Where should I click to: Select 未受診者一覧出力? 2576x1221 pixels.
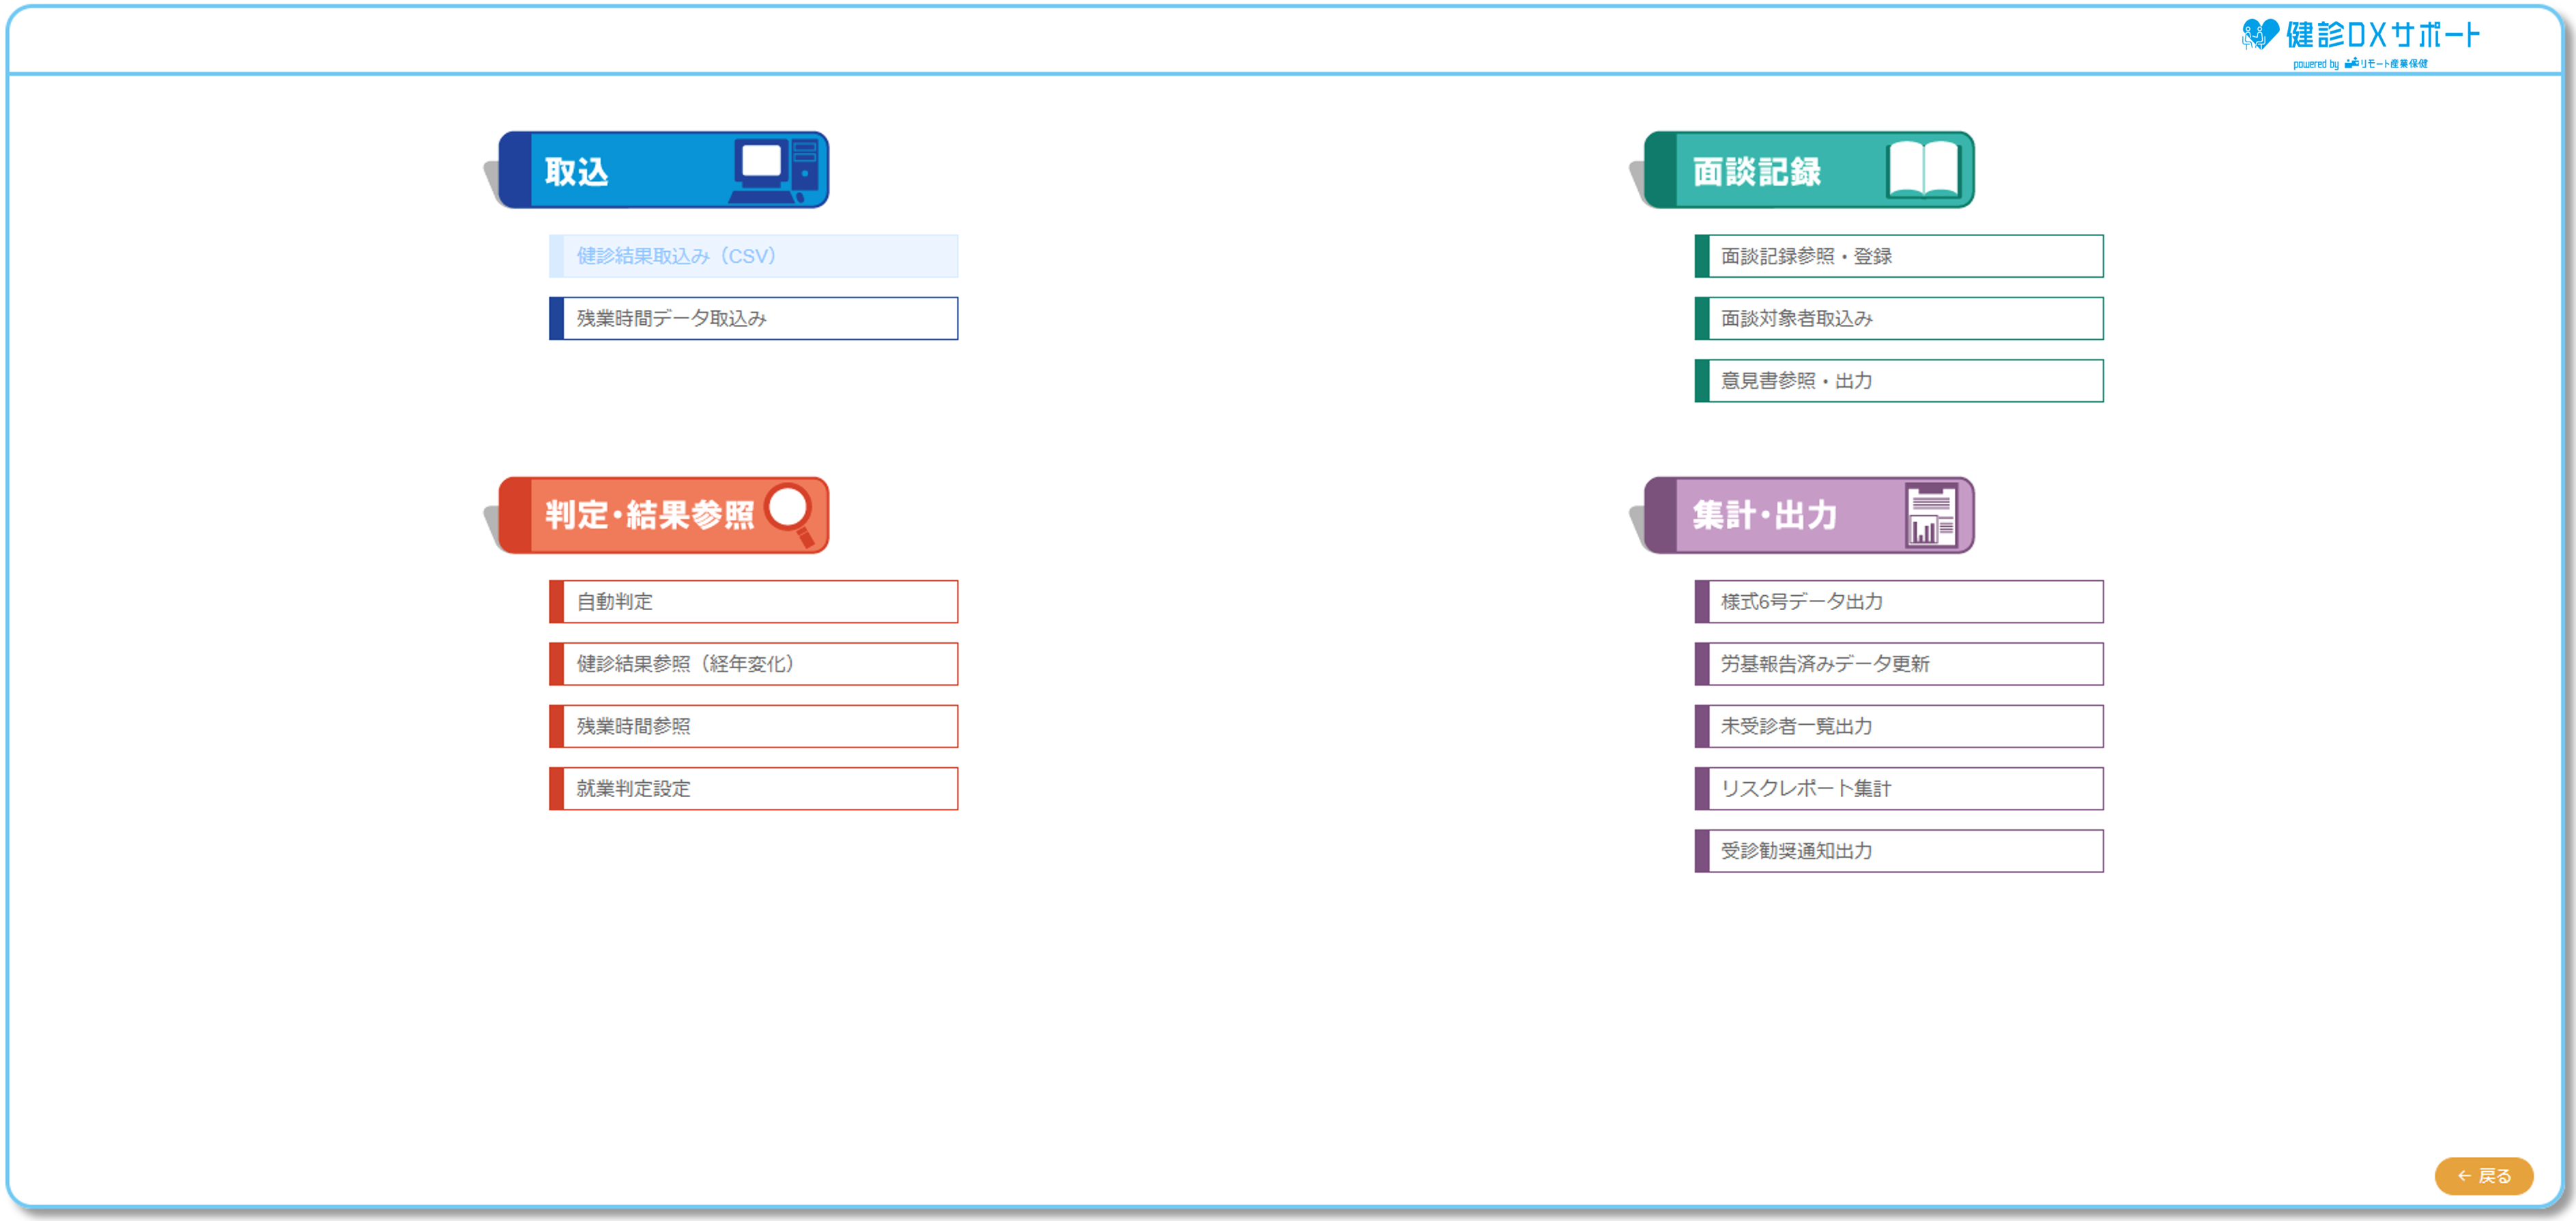coord(1898,726)
